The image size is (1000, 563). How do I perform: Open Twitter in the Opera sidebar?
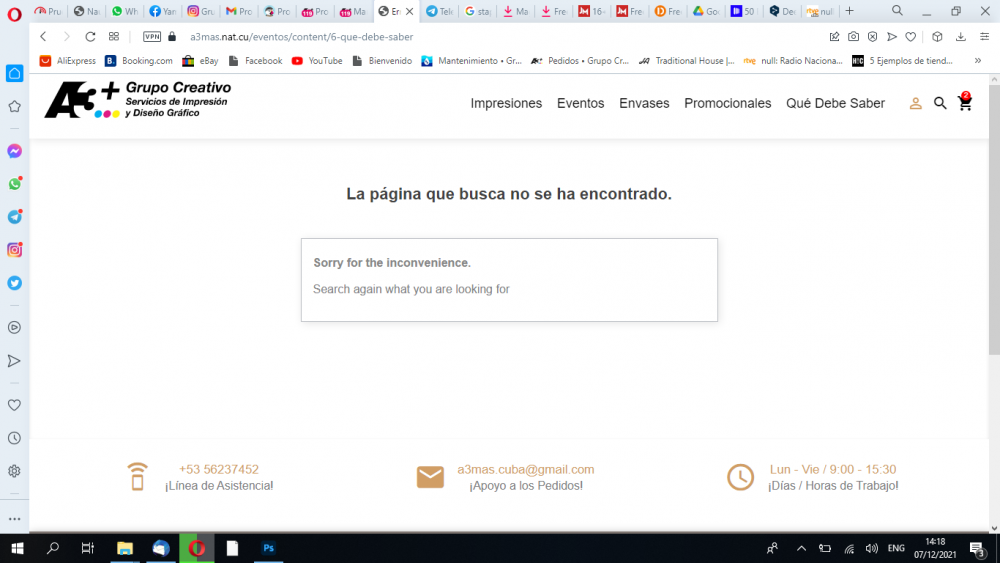tap(14, 283)
